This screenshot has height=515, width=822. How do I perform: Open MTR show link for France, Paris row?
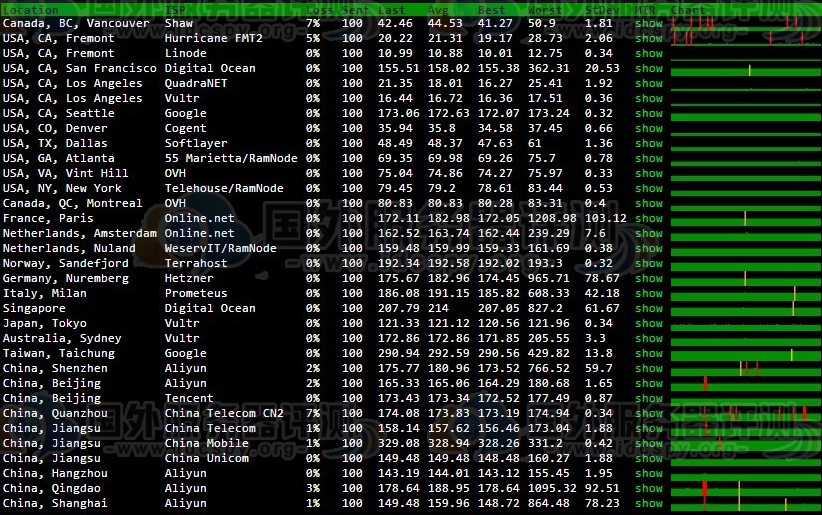click(648, 218)
